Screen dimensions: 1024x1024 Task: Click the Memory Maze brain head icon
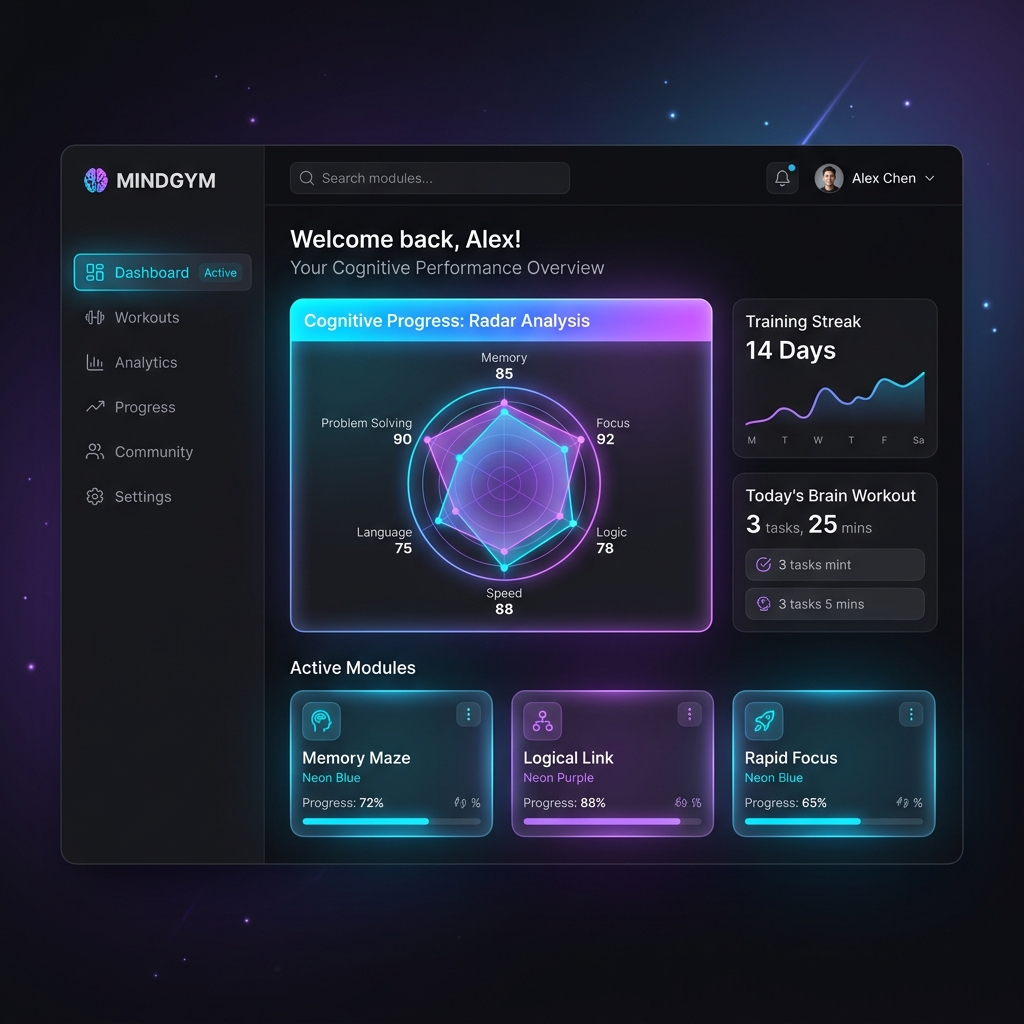321,721
